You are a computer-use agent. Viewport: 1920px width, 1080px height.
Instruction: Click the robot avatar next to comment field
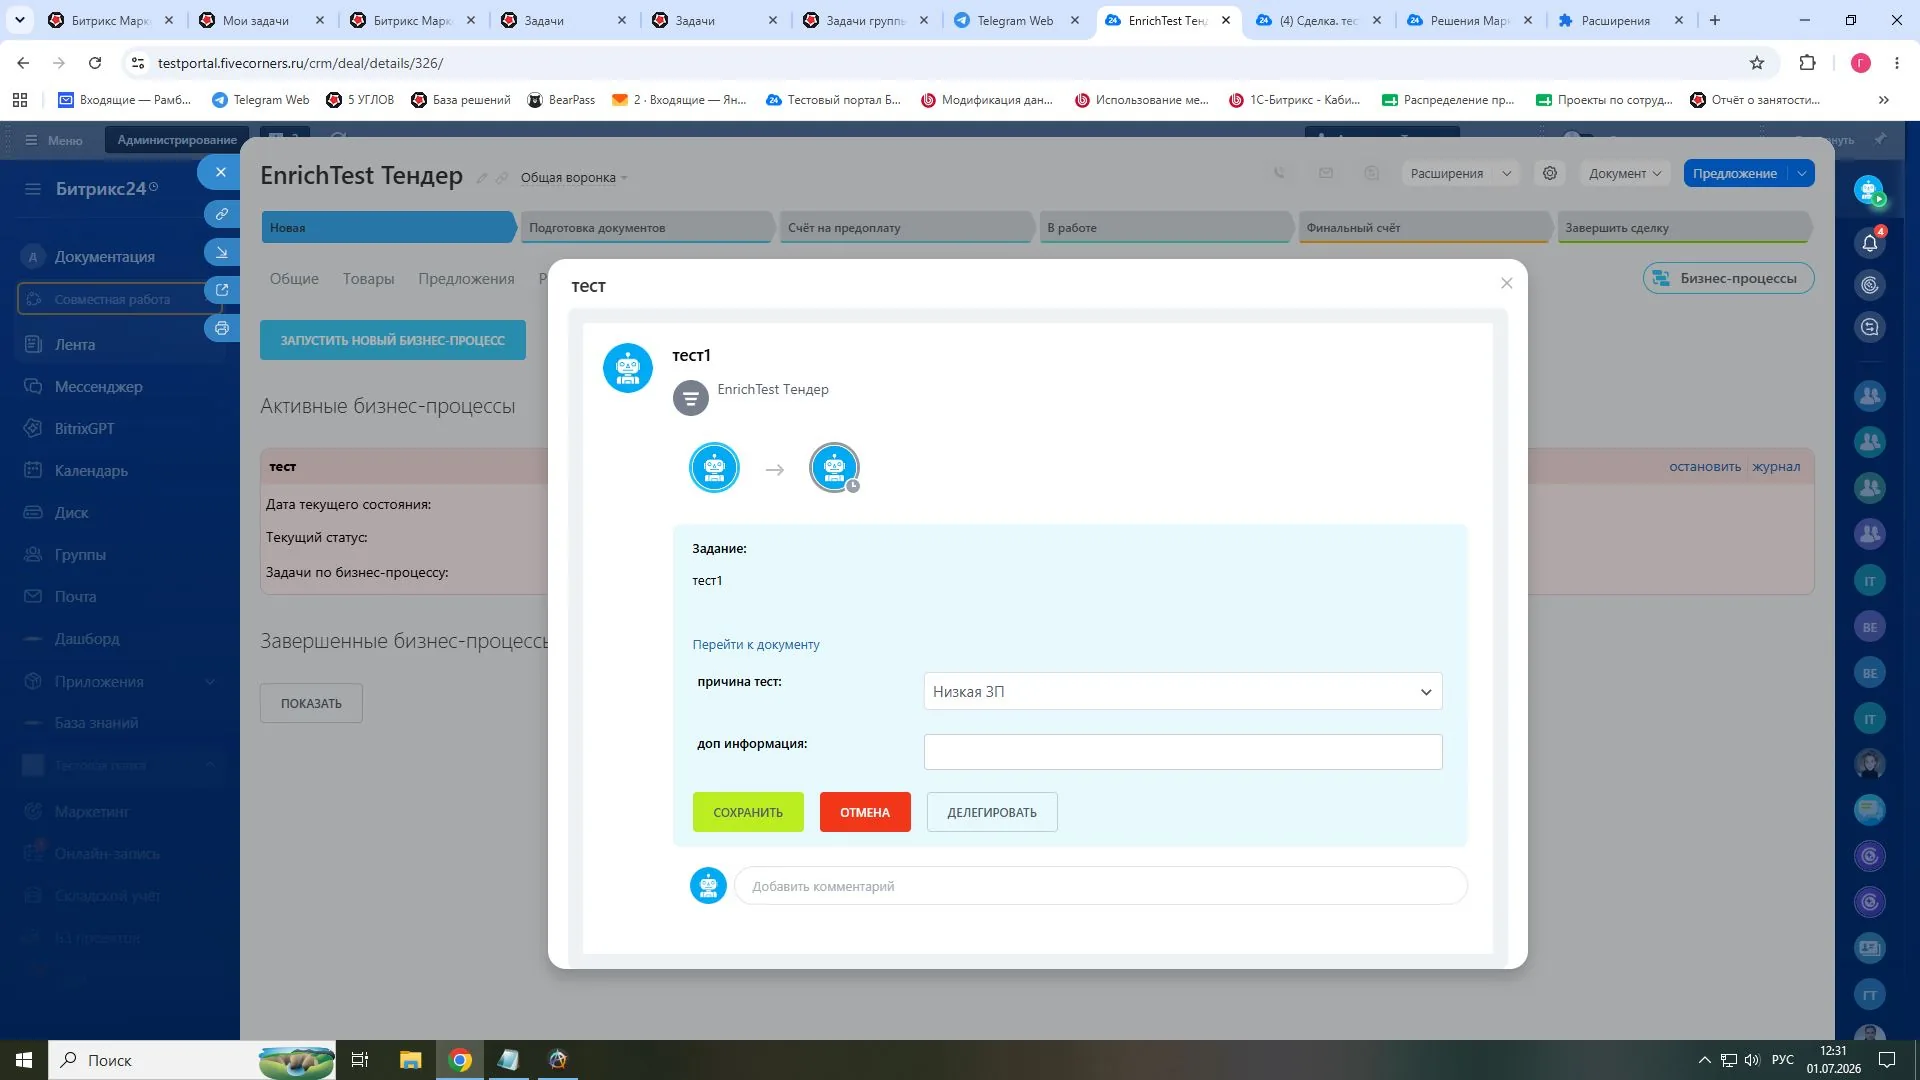click(708, 886)
